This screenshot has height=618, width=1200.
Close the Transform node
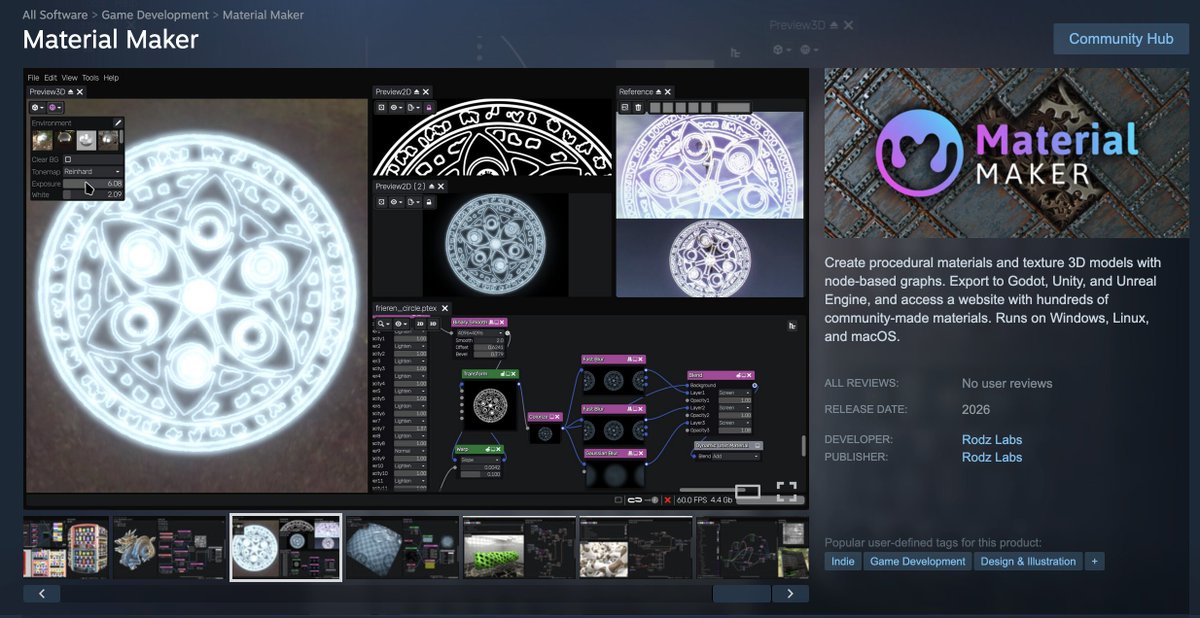tap(514, 373)
